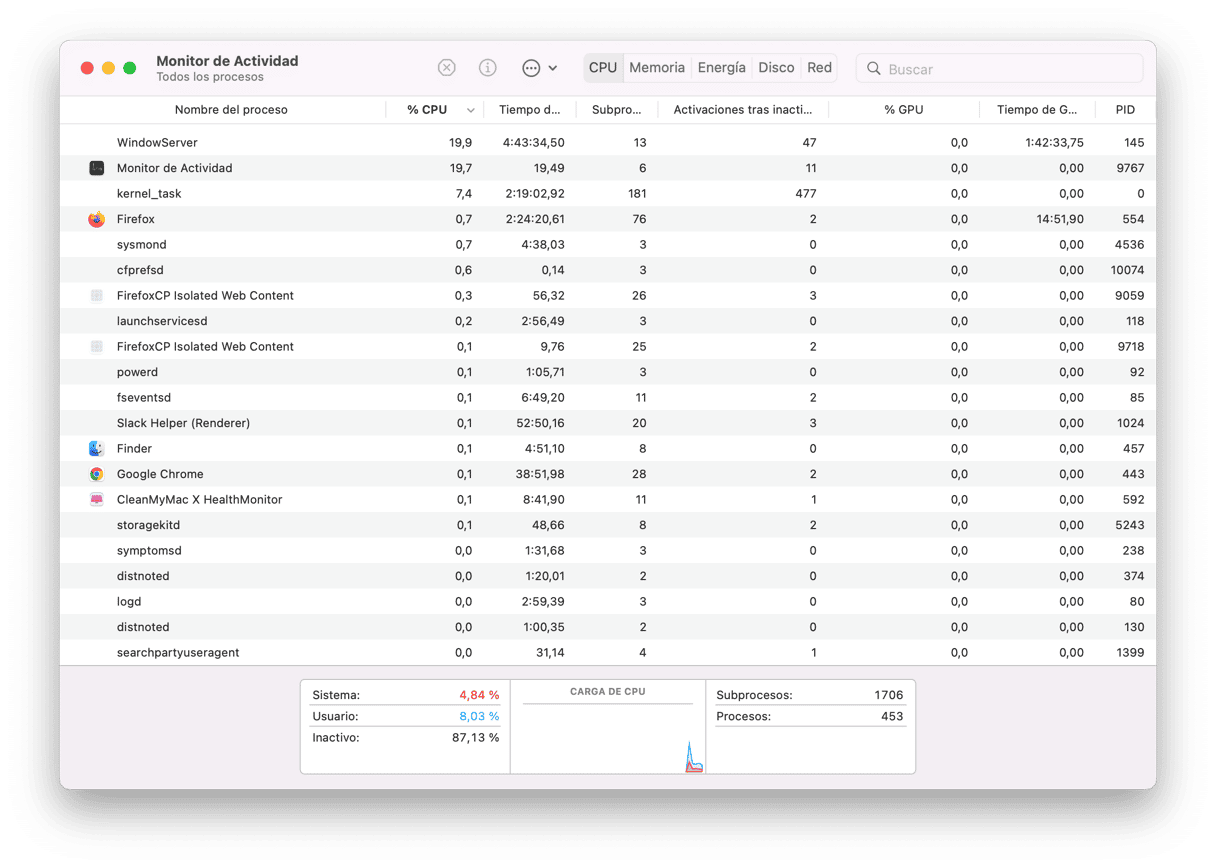Screen dimensions: 1216x868
Task: Select the logd process
Action: click(129, 602)
